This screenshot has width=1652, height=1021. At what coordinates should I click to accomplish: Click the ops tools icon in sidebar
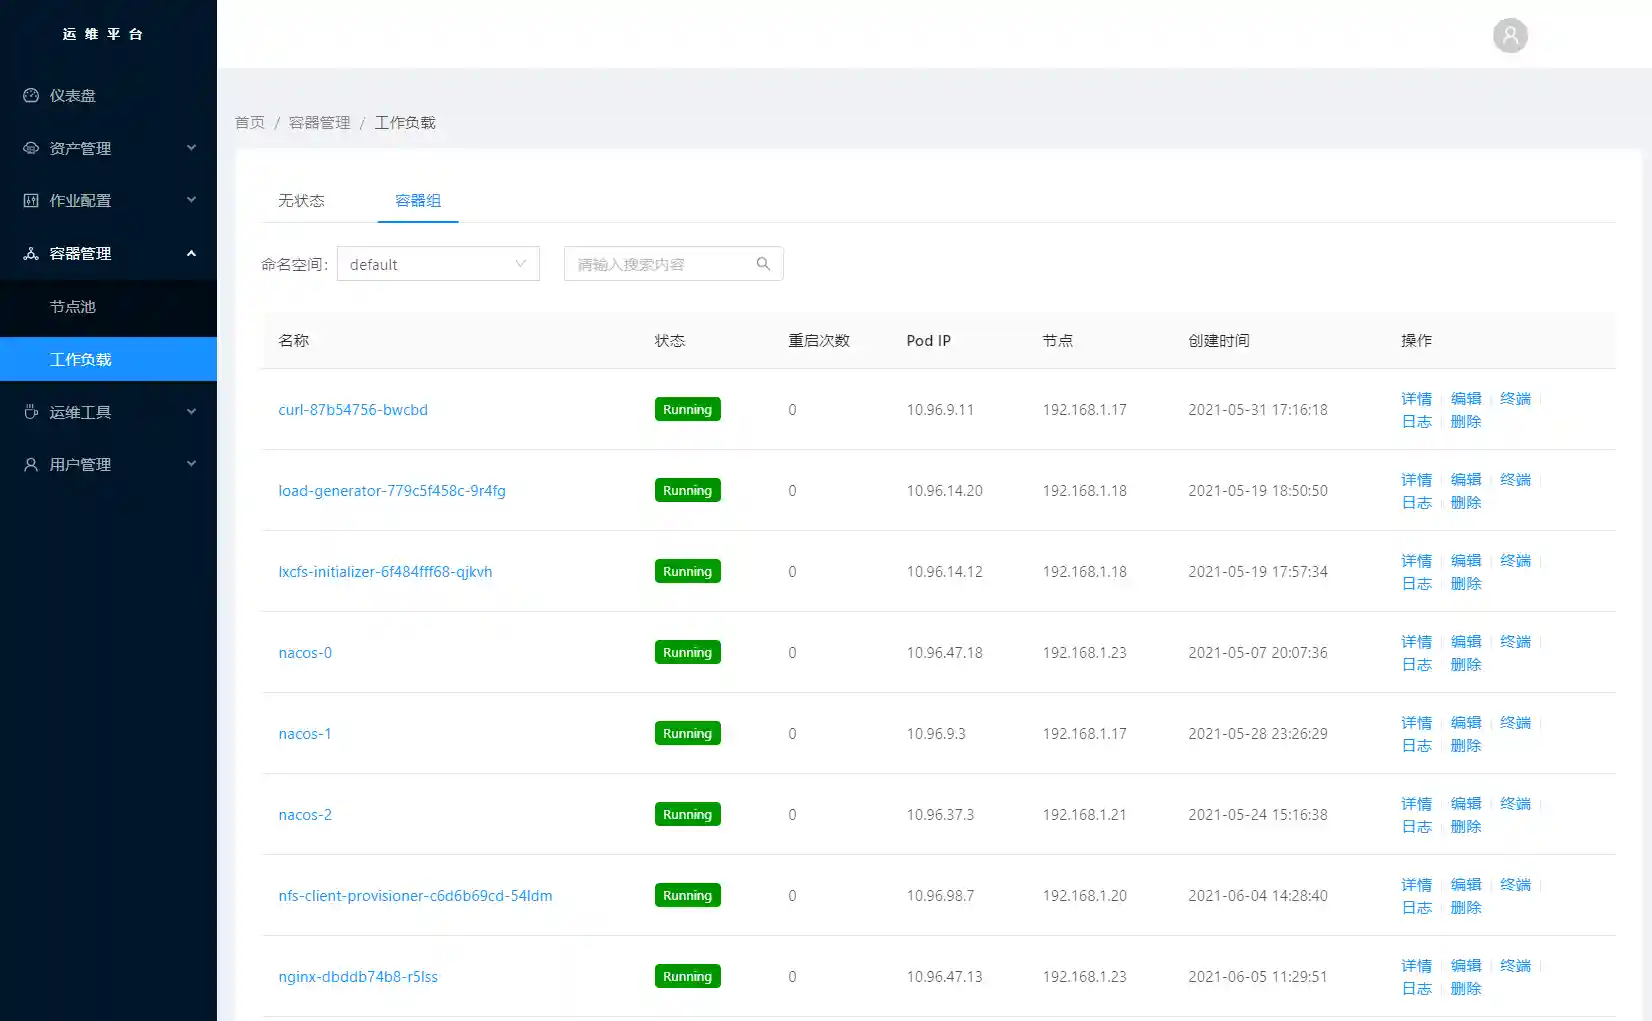click(31, 412)
